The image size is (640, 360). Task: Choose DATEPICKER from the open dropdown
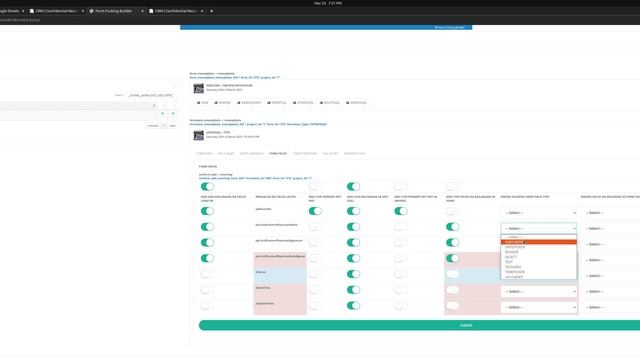[x=539, y=247]
